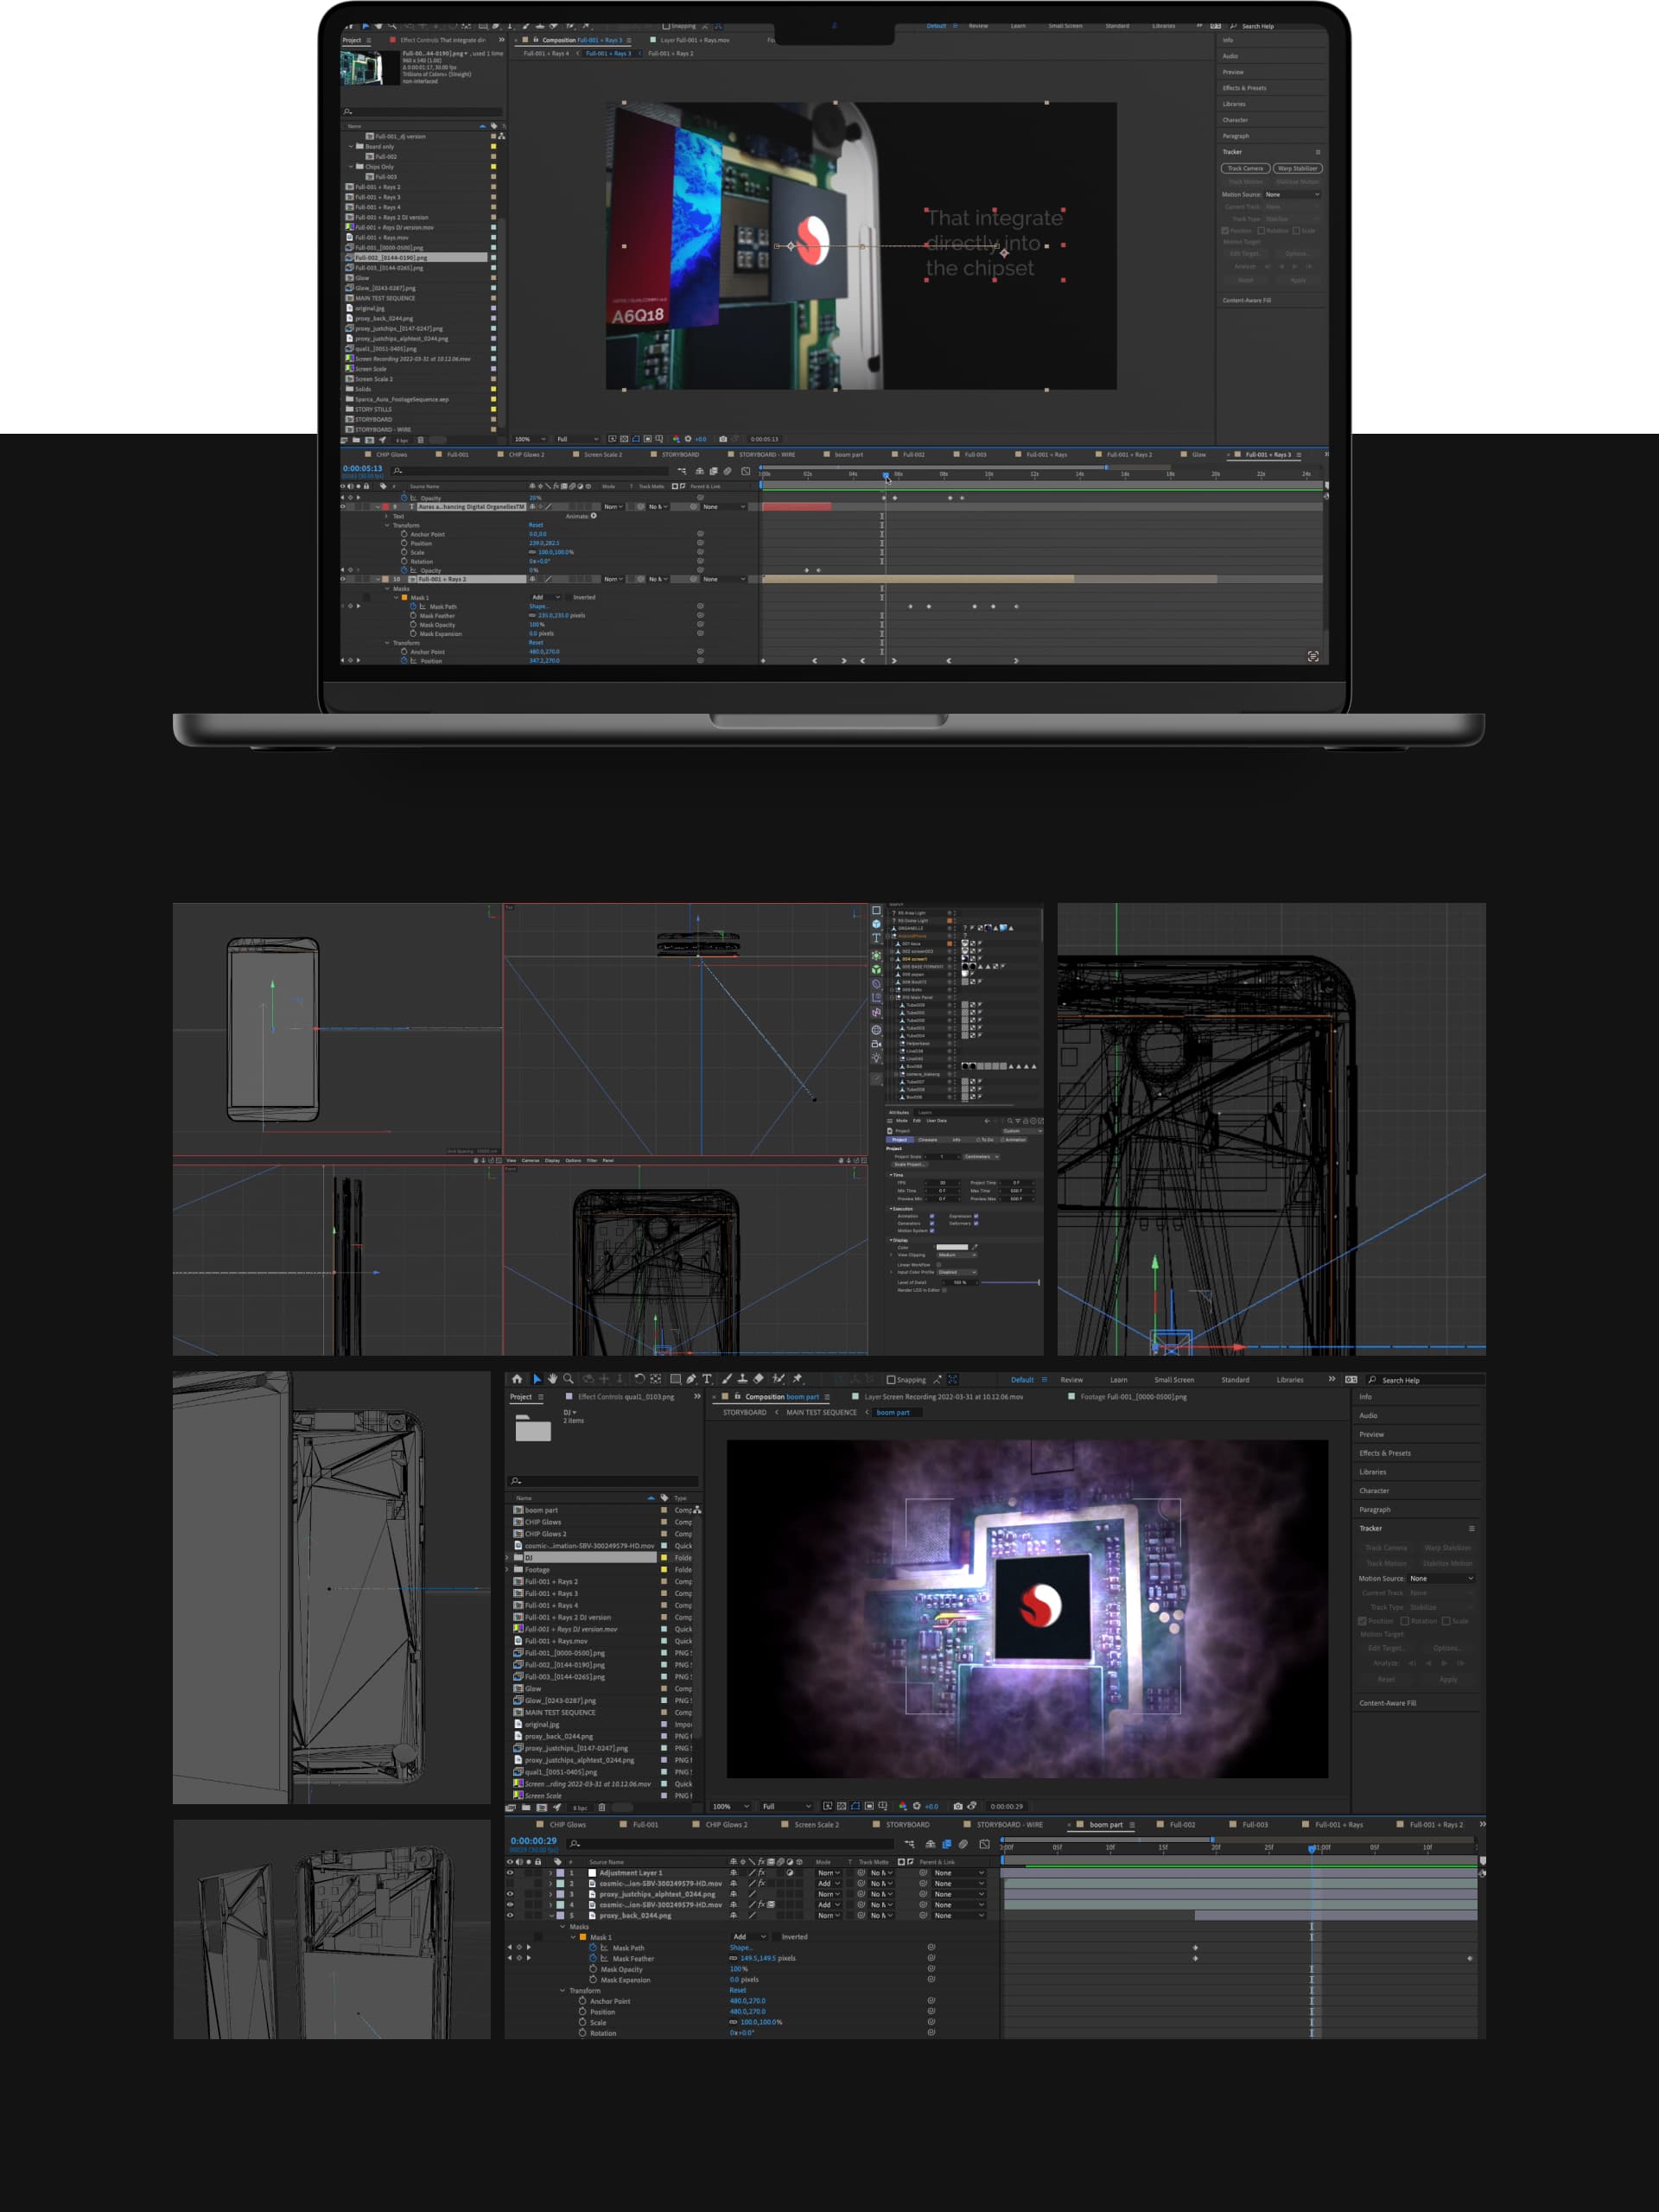1659x2212 pixels.
Task: Collapse the Masks group in boom part timeline
Action: click(x=563, y=1927)
